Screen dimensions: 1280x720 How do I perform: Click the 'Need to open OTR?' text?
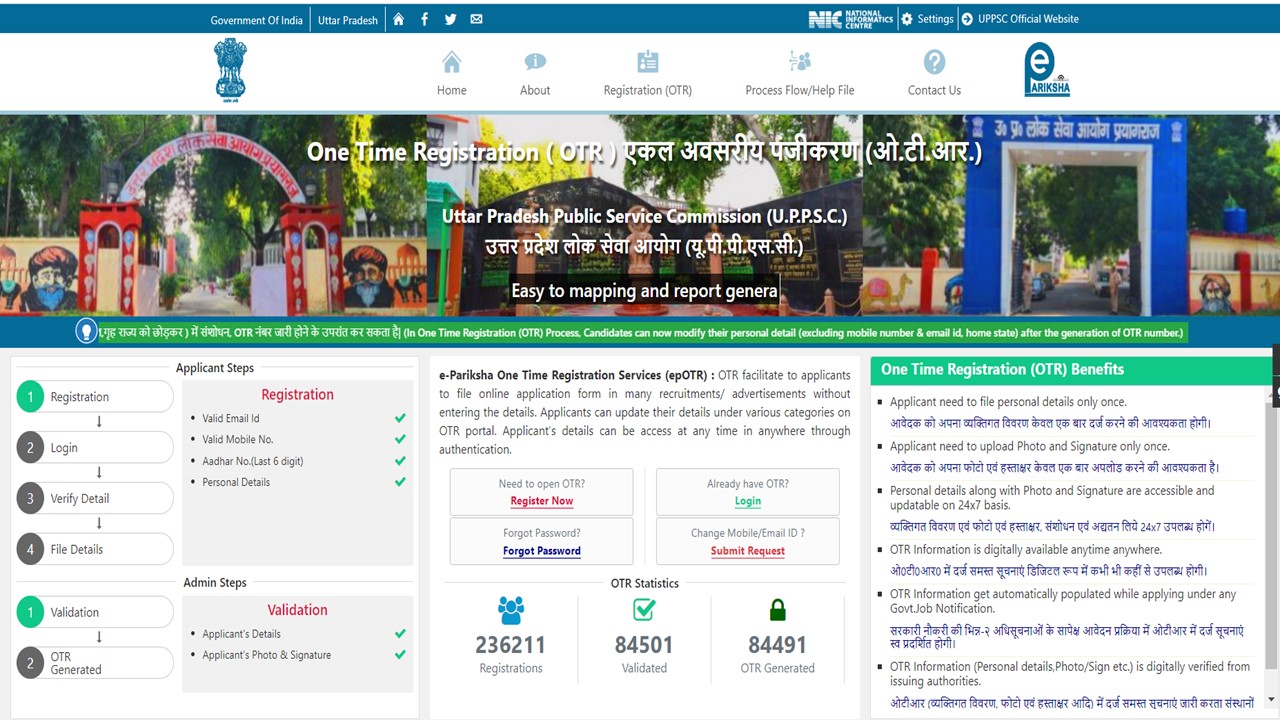[542, 484]
